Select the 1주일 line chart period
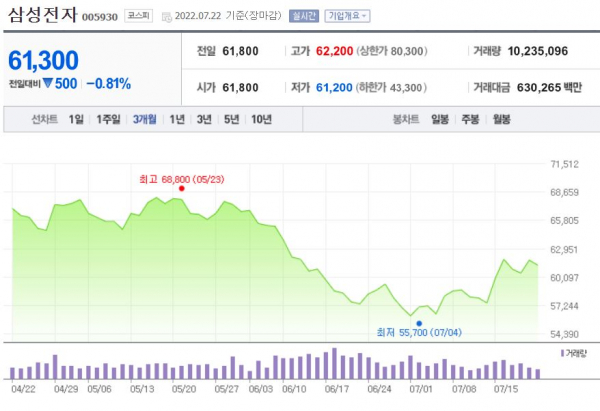 point(108,119)
